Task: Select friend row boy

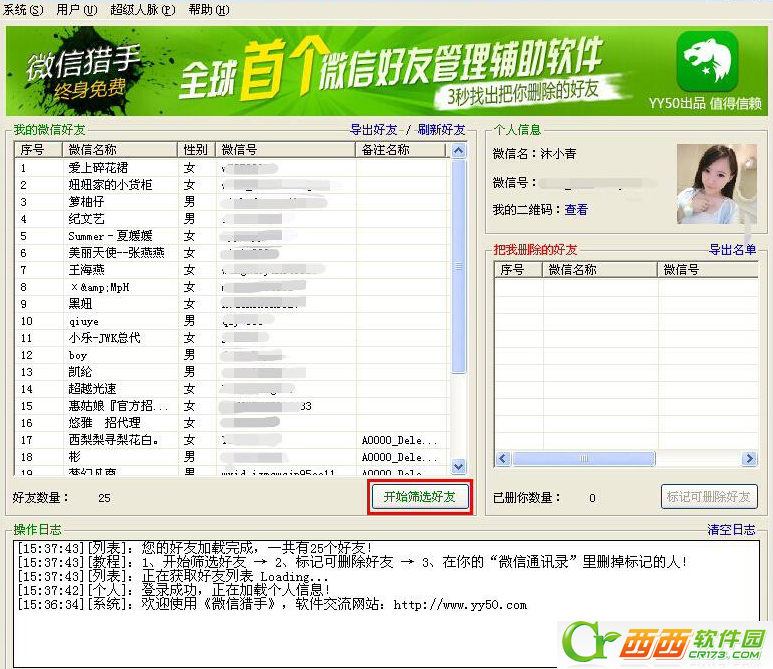Action: coord(232,355)
